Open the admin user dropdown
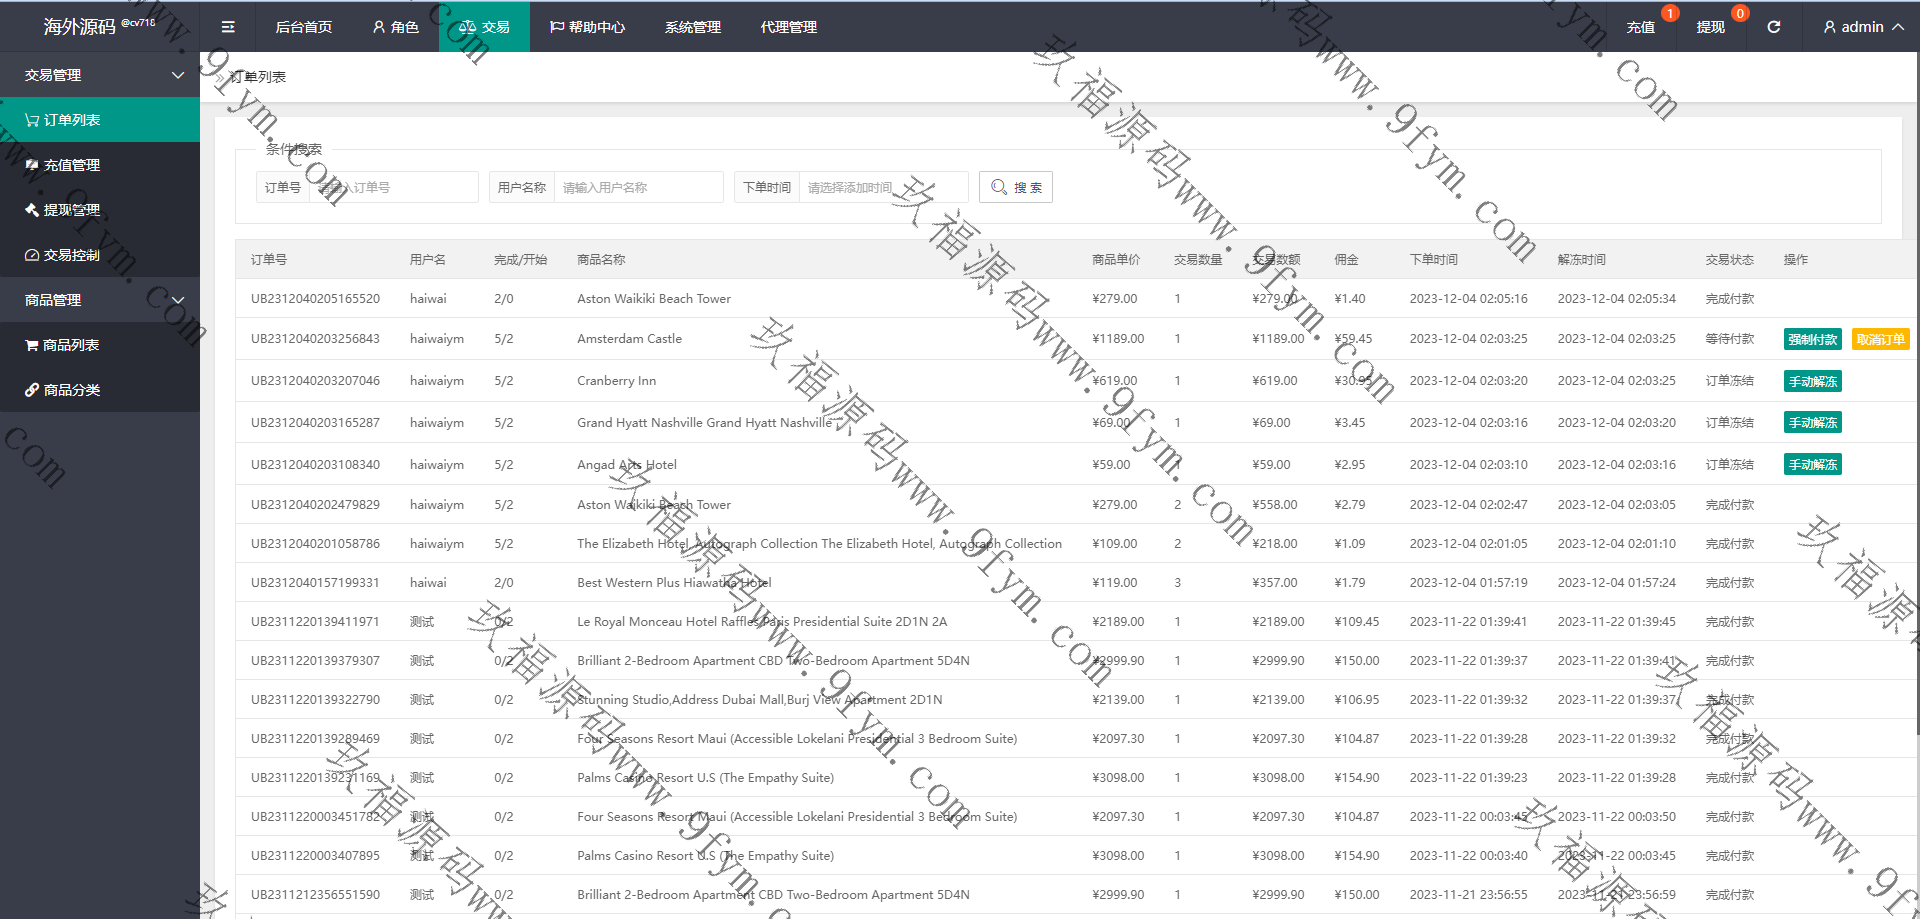 pyautogui.click(x=1862, y=27)
